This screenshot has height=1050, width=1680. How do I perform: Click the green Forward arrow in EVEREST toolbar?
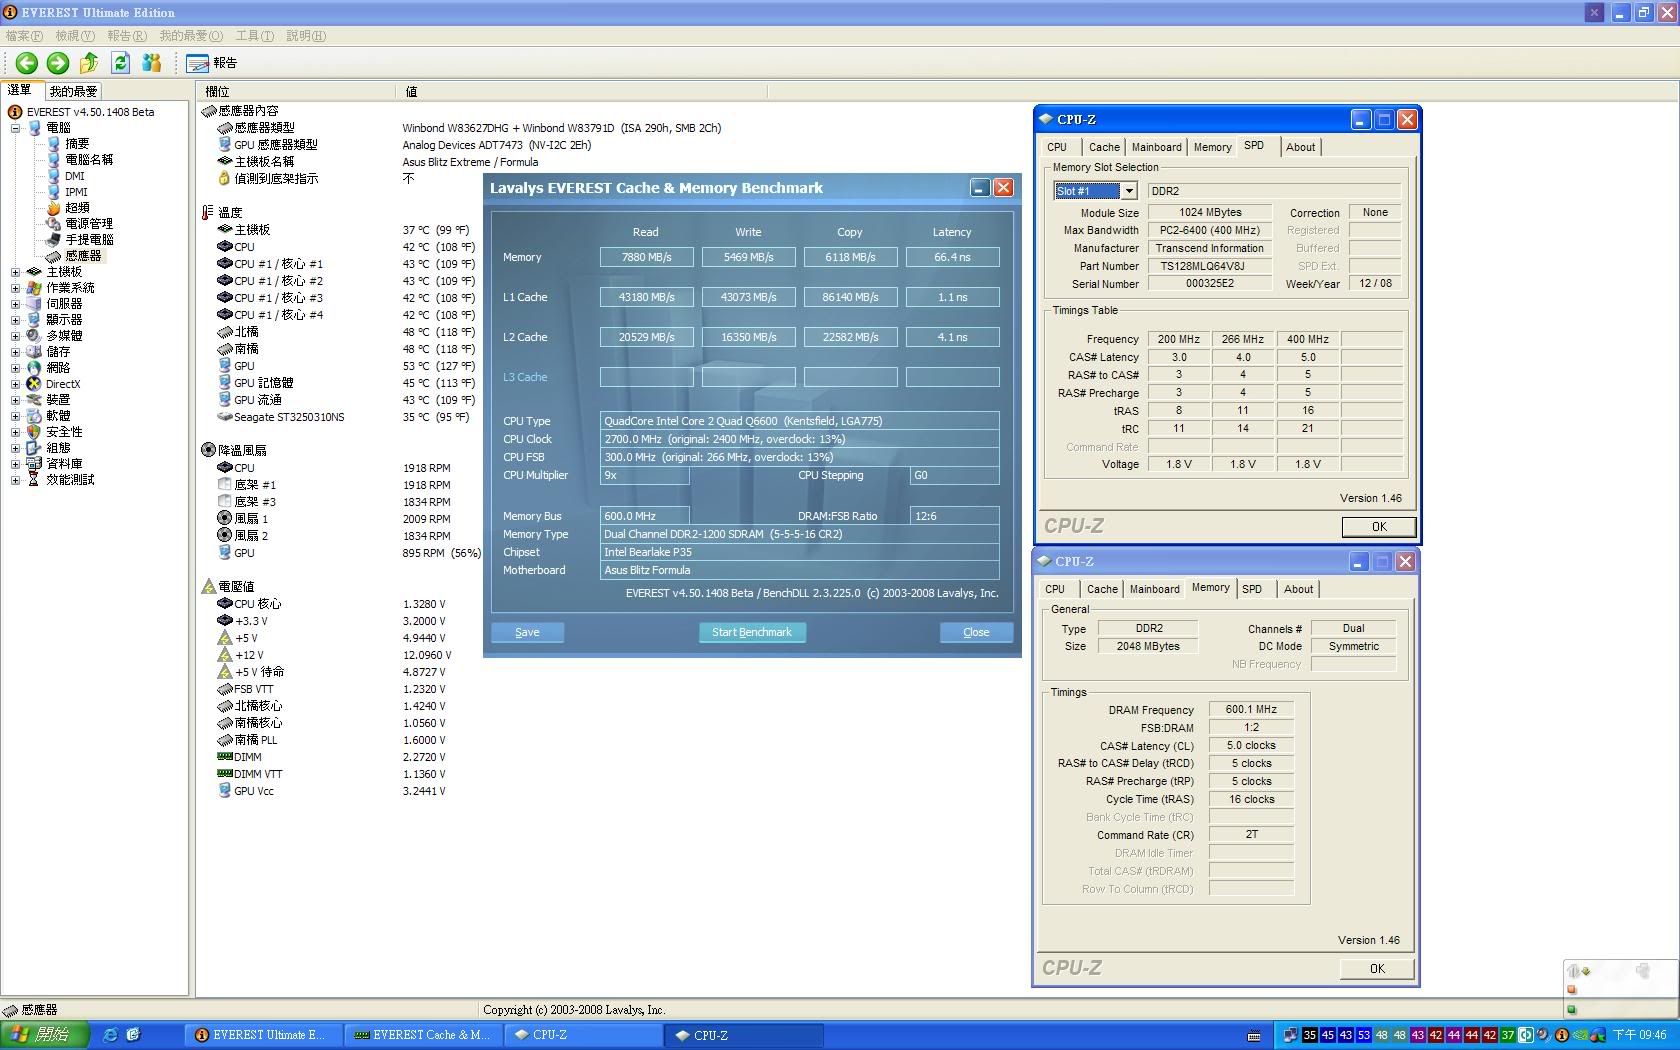pos(58,63)
